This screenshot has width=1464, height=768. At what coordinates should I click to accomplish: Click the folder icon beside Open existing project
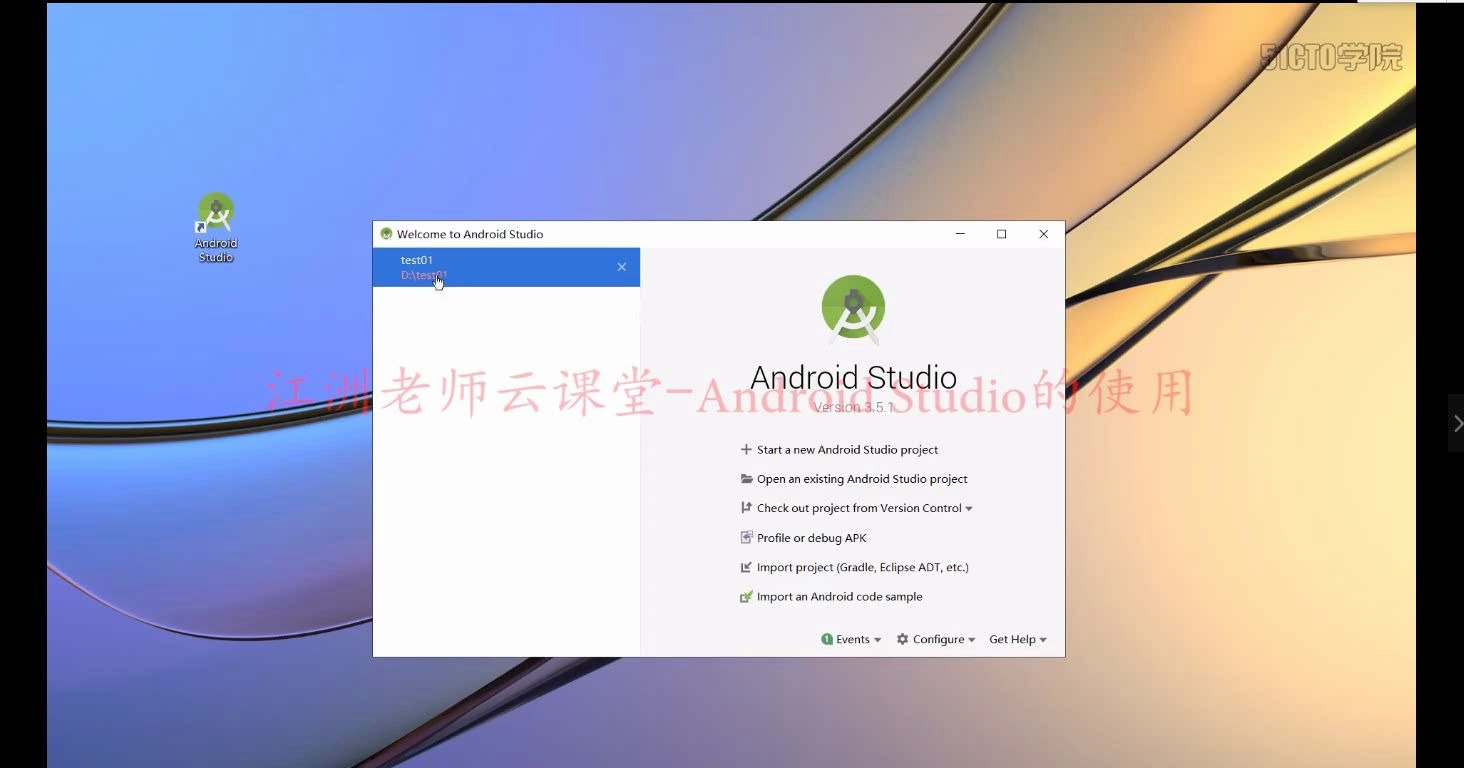(x=746, y=479)
